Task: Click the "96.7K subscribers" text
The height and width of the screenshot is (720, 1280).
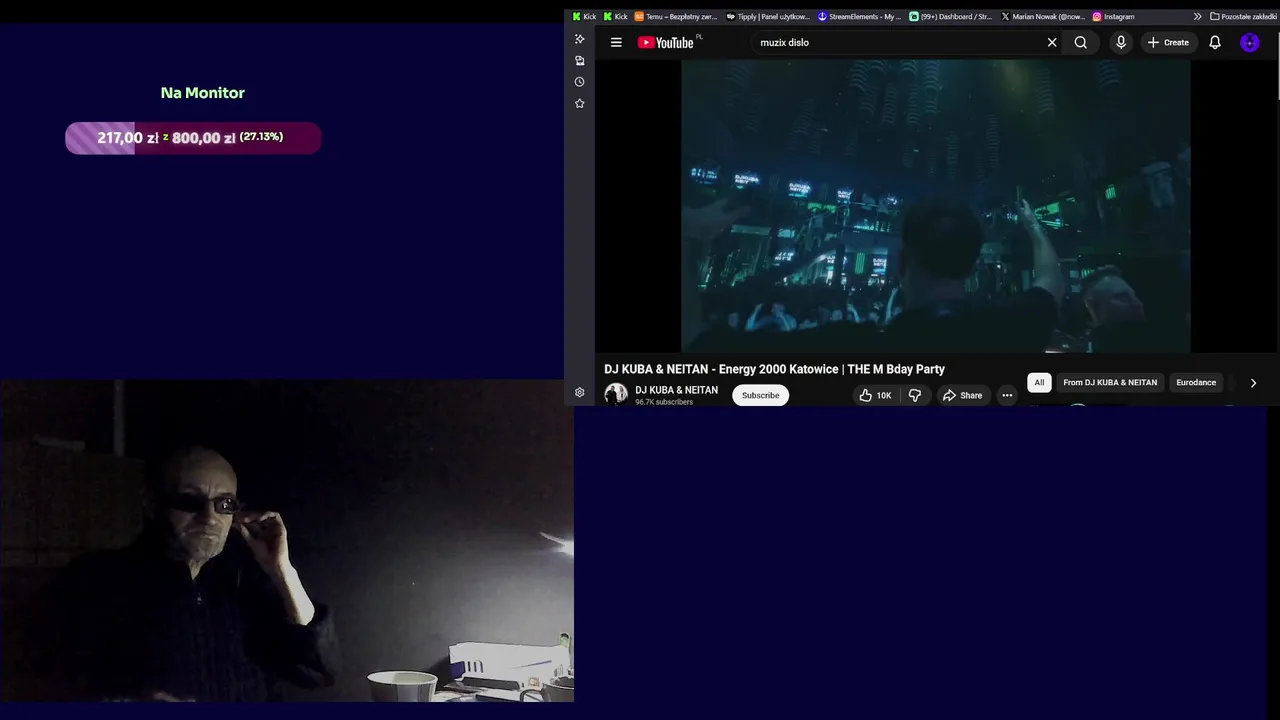Action: coord(664,402)
